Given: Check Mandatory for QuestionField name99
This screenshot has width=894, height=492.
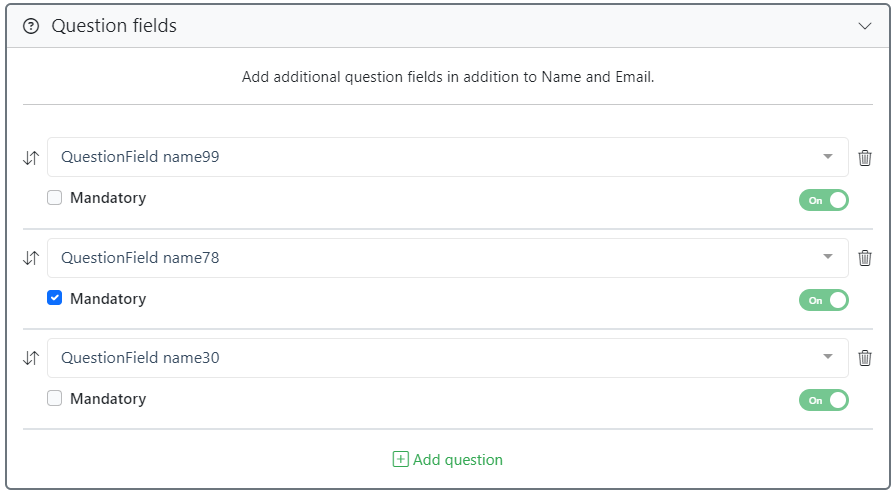Looking at the screenshot, I should pos(55,198).
